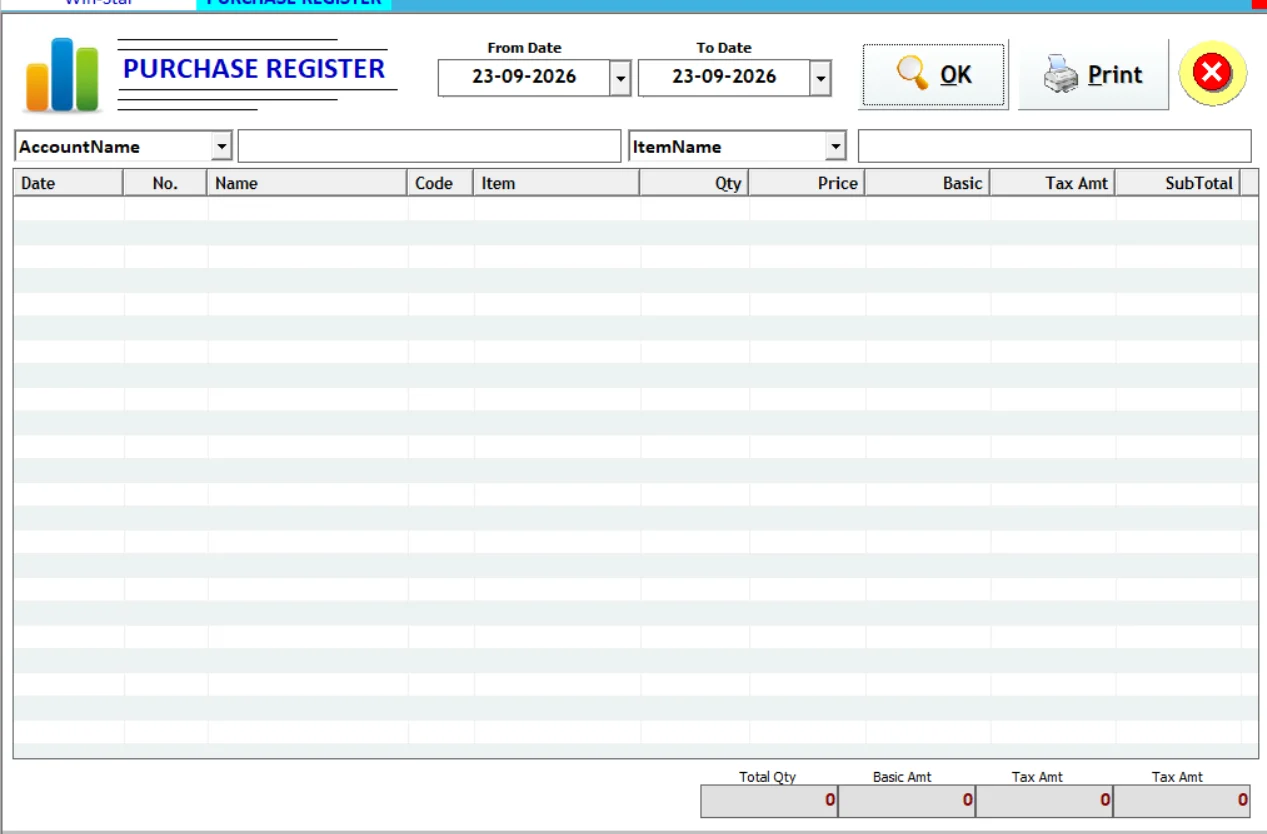
Task: Sort by the Date column header
Action: point(68,183)
